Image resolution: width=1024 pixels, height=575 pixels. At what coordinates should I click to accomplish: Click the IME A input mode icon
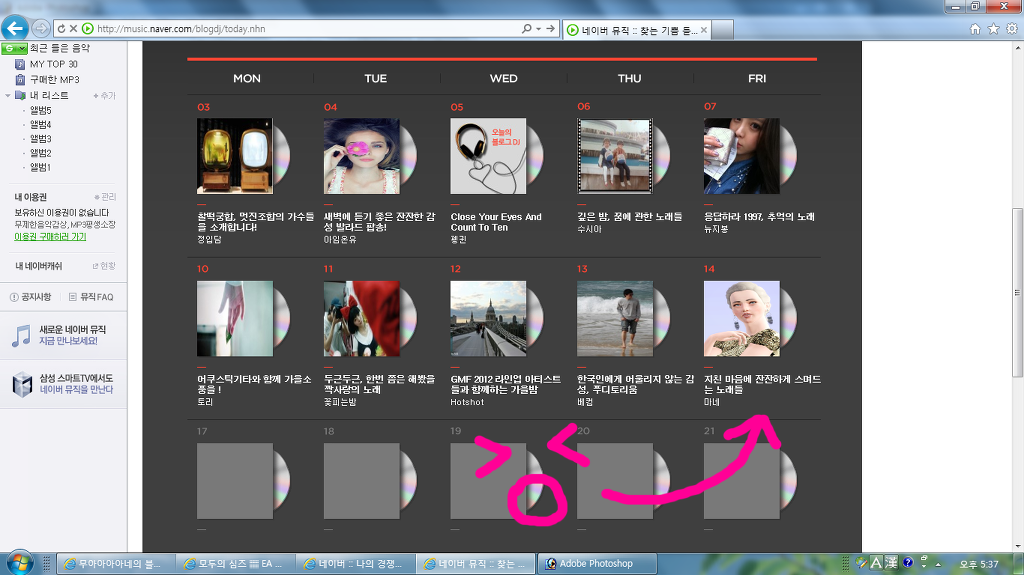(876, 563)
